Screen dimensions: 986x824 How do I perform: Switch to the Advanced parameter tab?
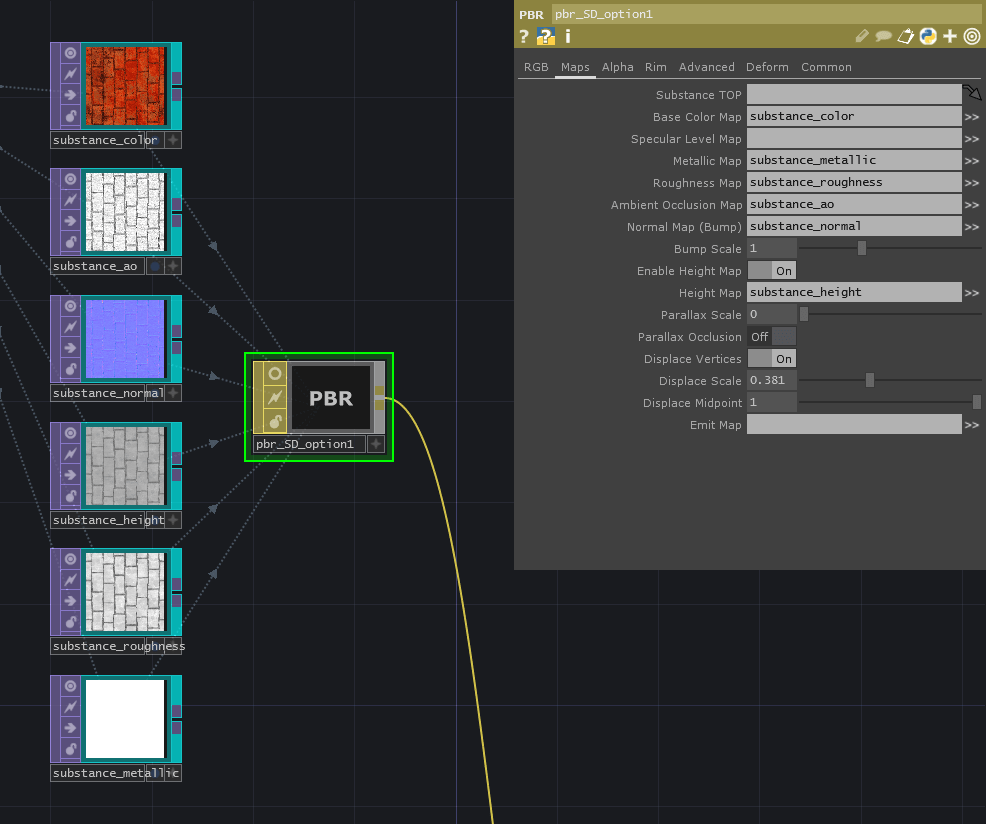706,67
